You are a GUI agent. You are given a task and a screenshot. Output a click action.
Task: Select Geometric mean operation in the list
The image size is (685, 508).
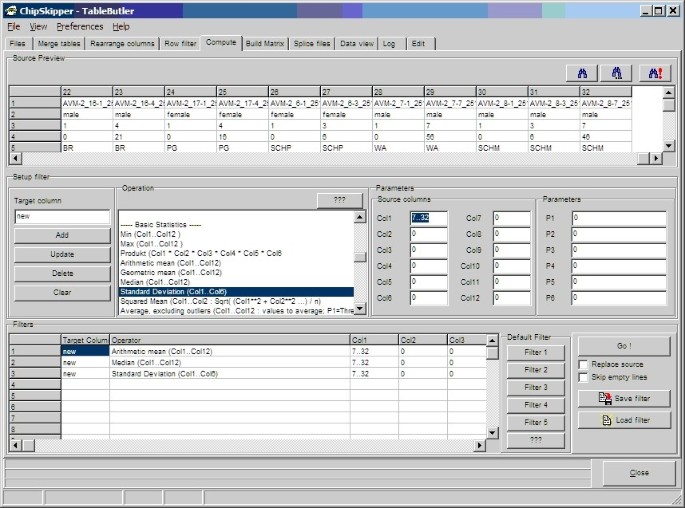170,272
